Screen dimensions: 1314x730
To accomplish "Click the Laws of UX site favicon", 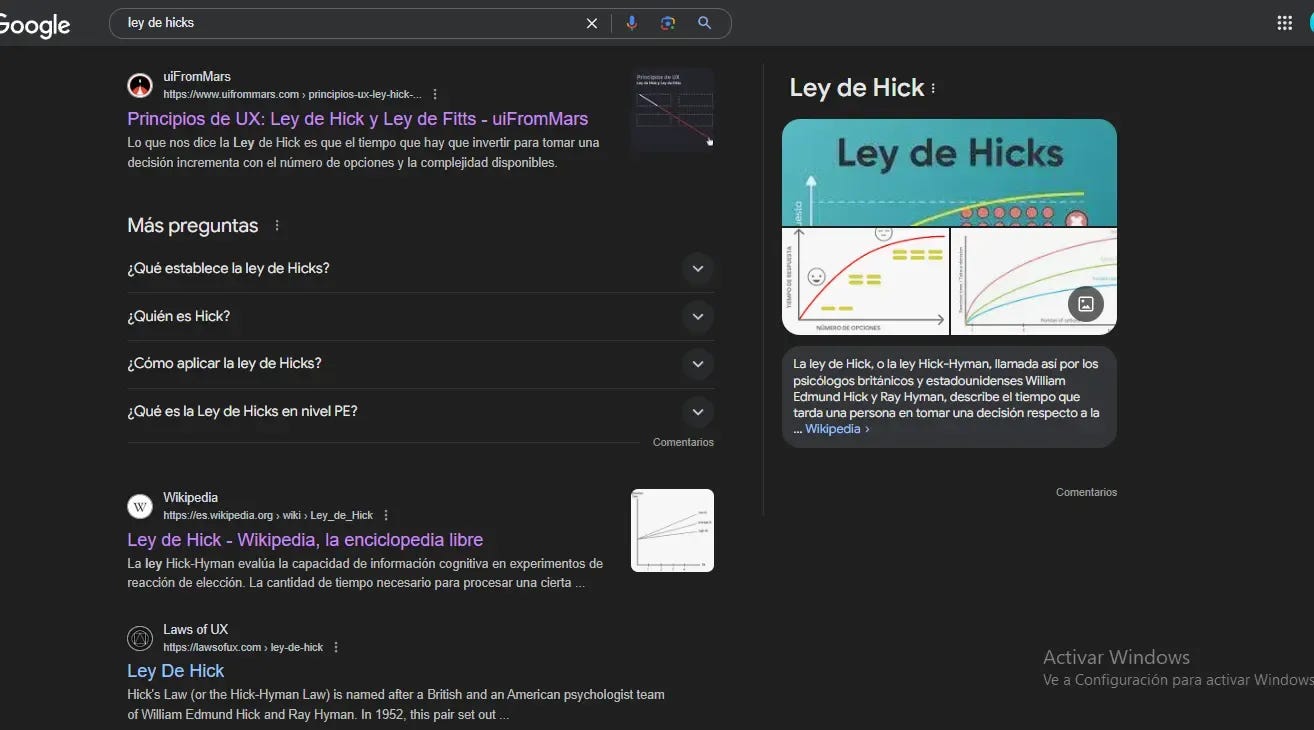I will tap(140, 638).
